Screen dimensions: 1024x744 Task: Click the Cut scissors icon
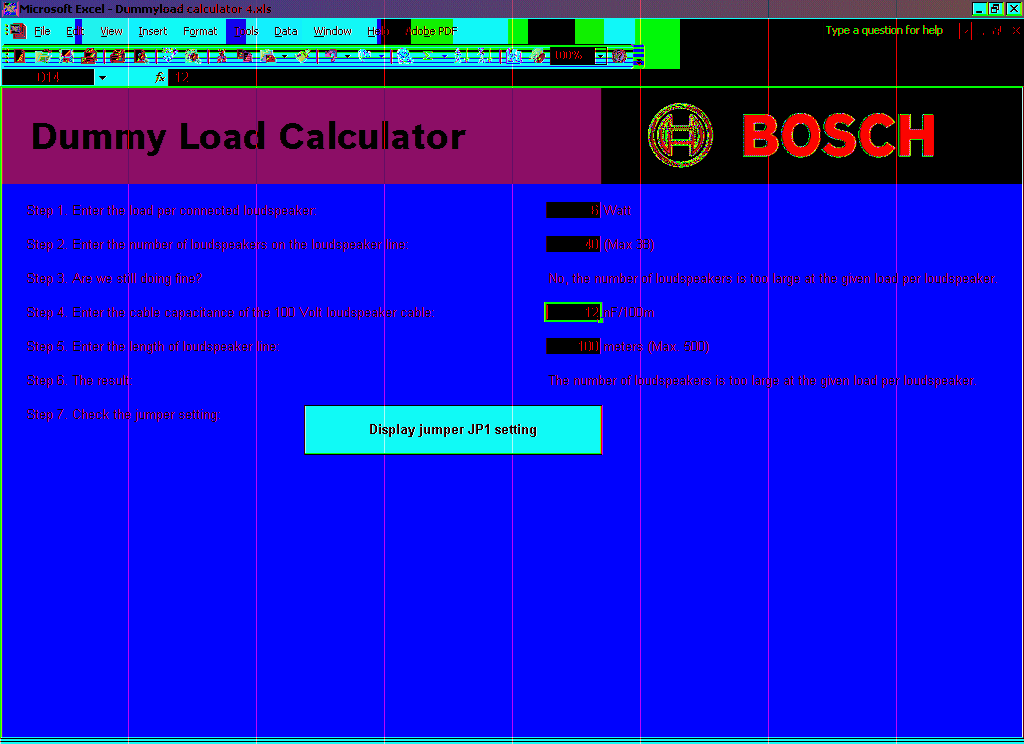tap(221, 56)
